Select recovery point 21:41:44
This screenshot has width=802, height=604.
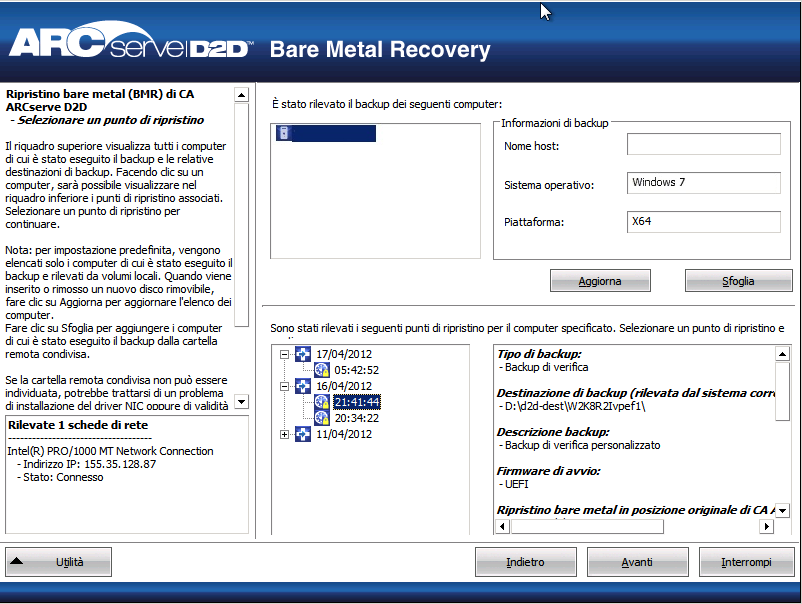tap(357, 402)
